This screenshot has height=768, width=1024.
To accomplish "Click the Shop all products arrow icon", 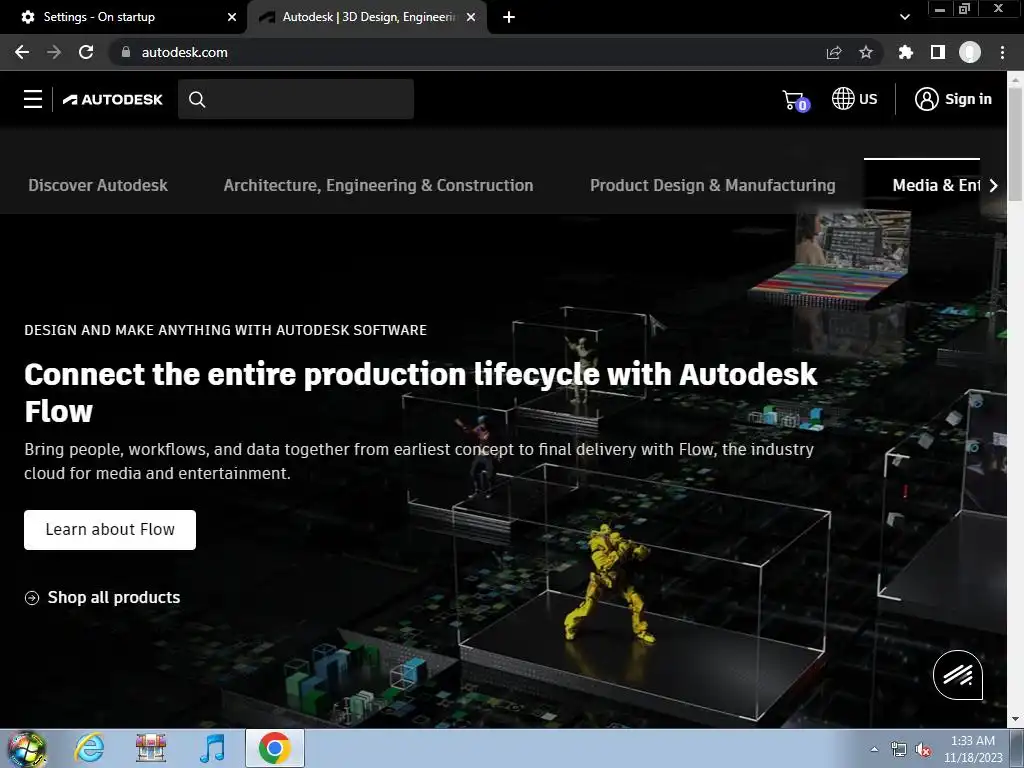I will (31, 598).
